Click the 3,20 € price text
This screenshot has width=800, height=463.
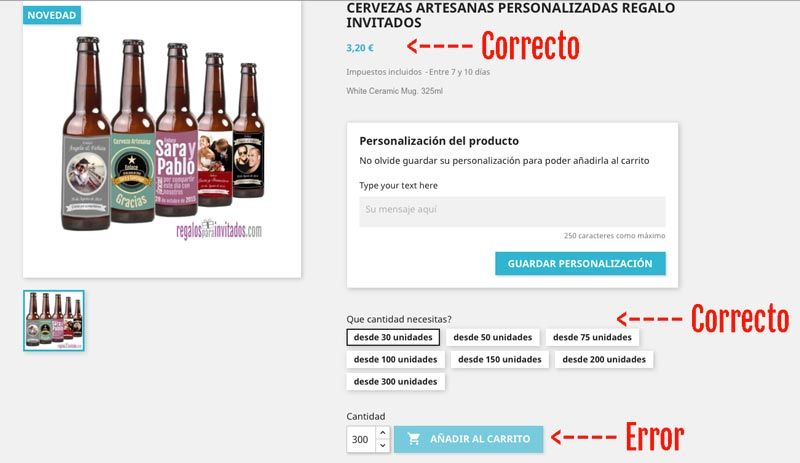click(360, 48)
